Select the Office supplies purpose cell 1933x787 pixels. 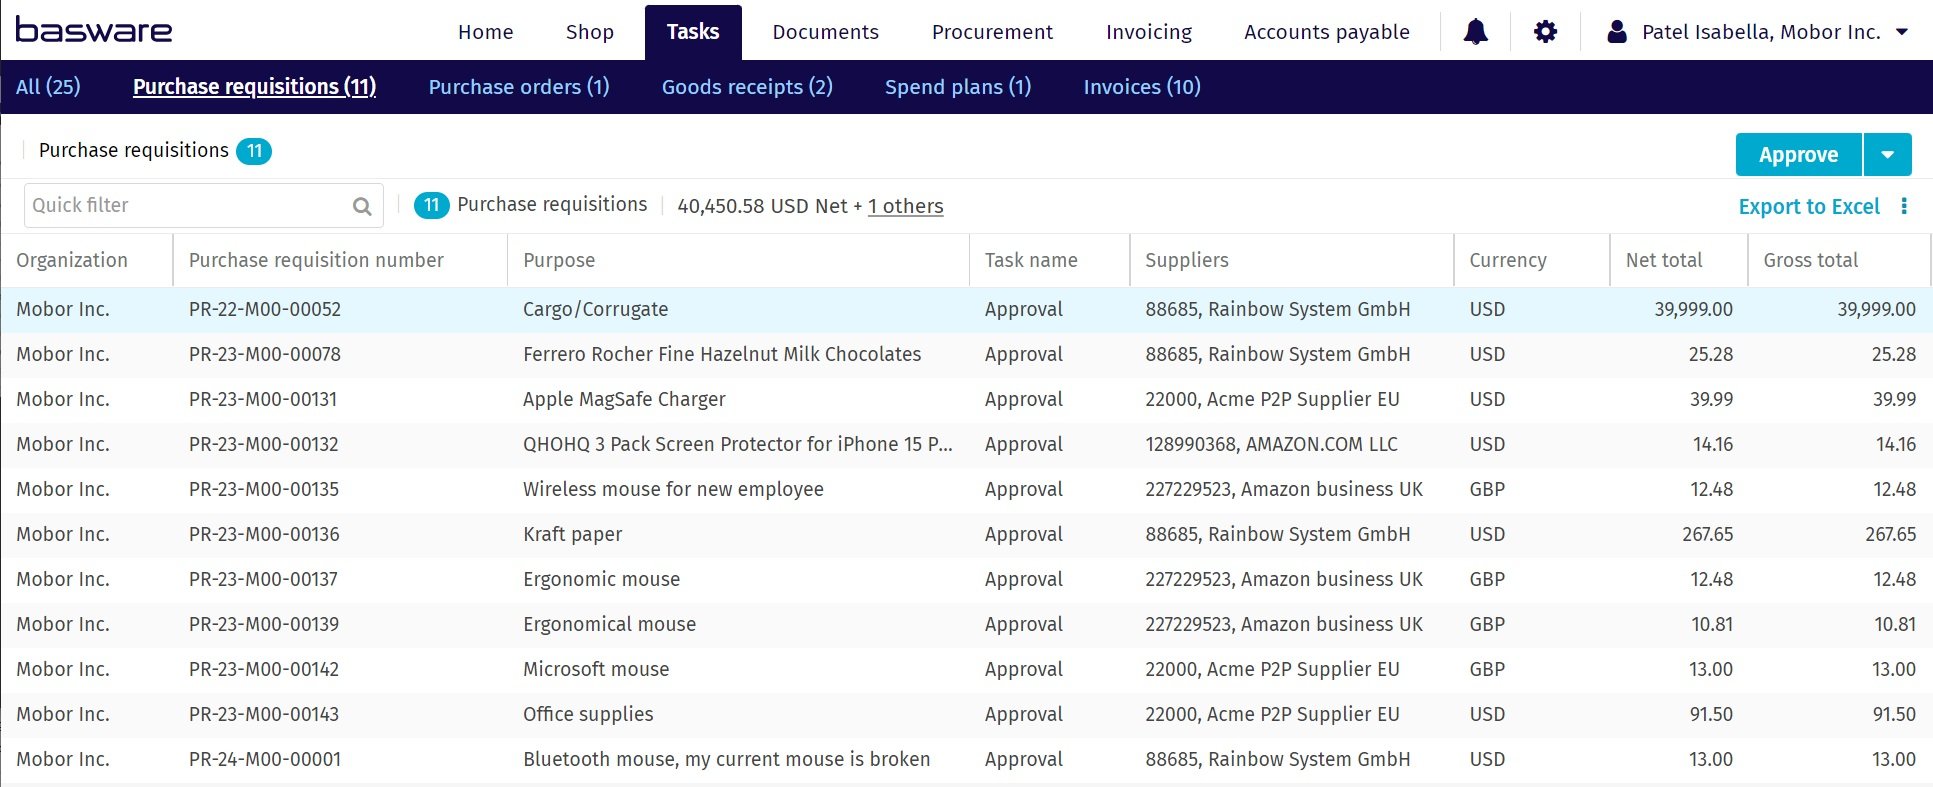click(588, 714)
